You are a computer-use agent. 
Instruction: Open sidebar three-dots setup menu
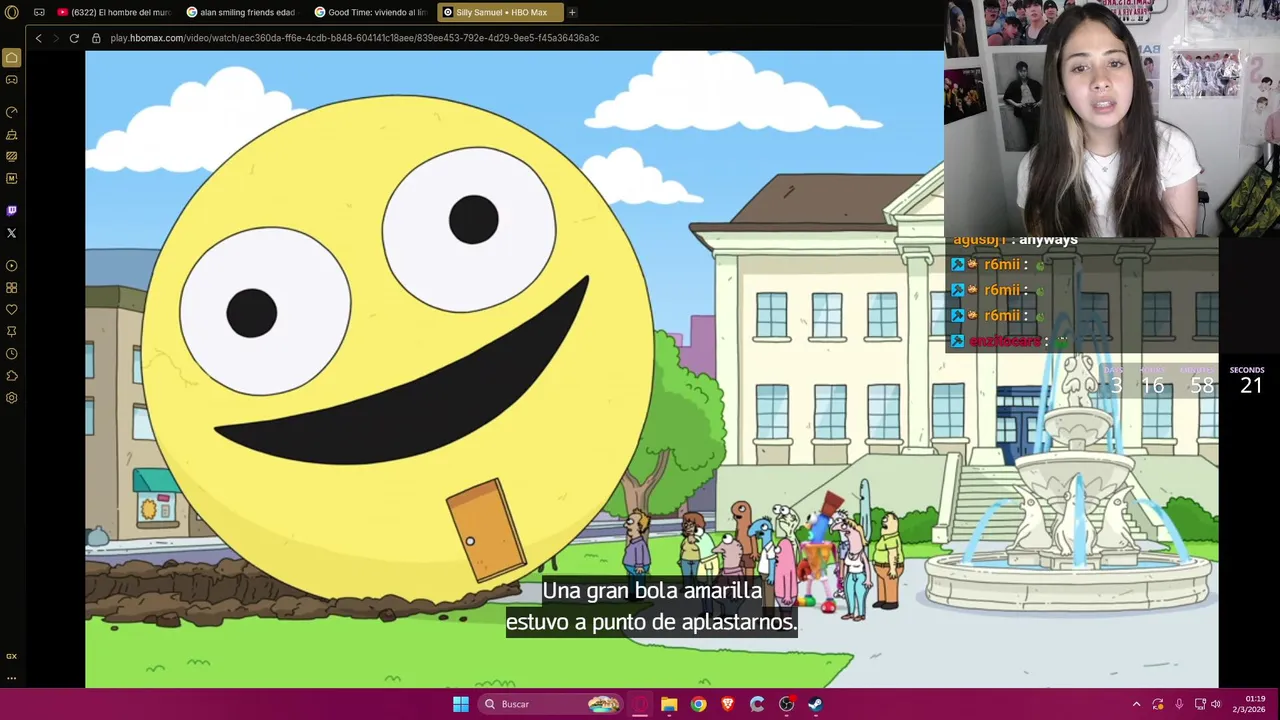point(12,678)
